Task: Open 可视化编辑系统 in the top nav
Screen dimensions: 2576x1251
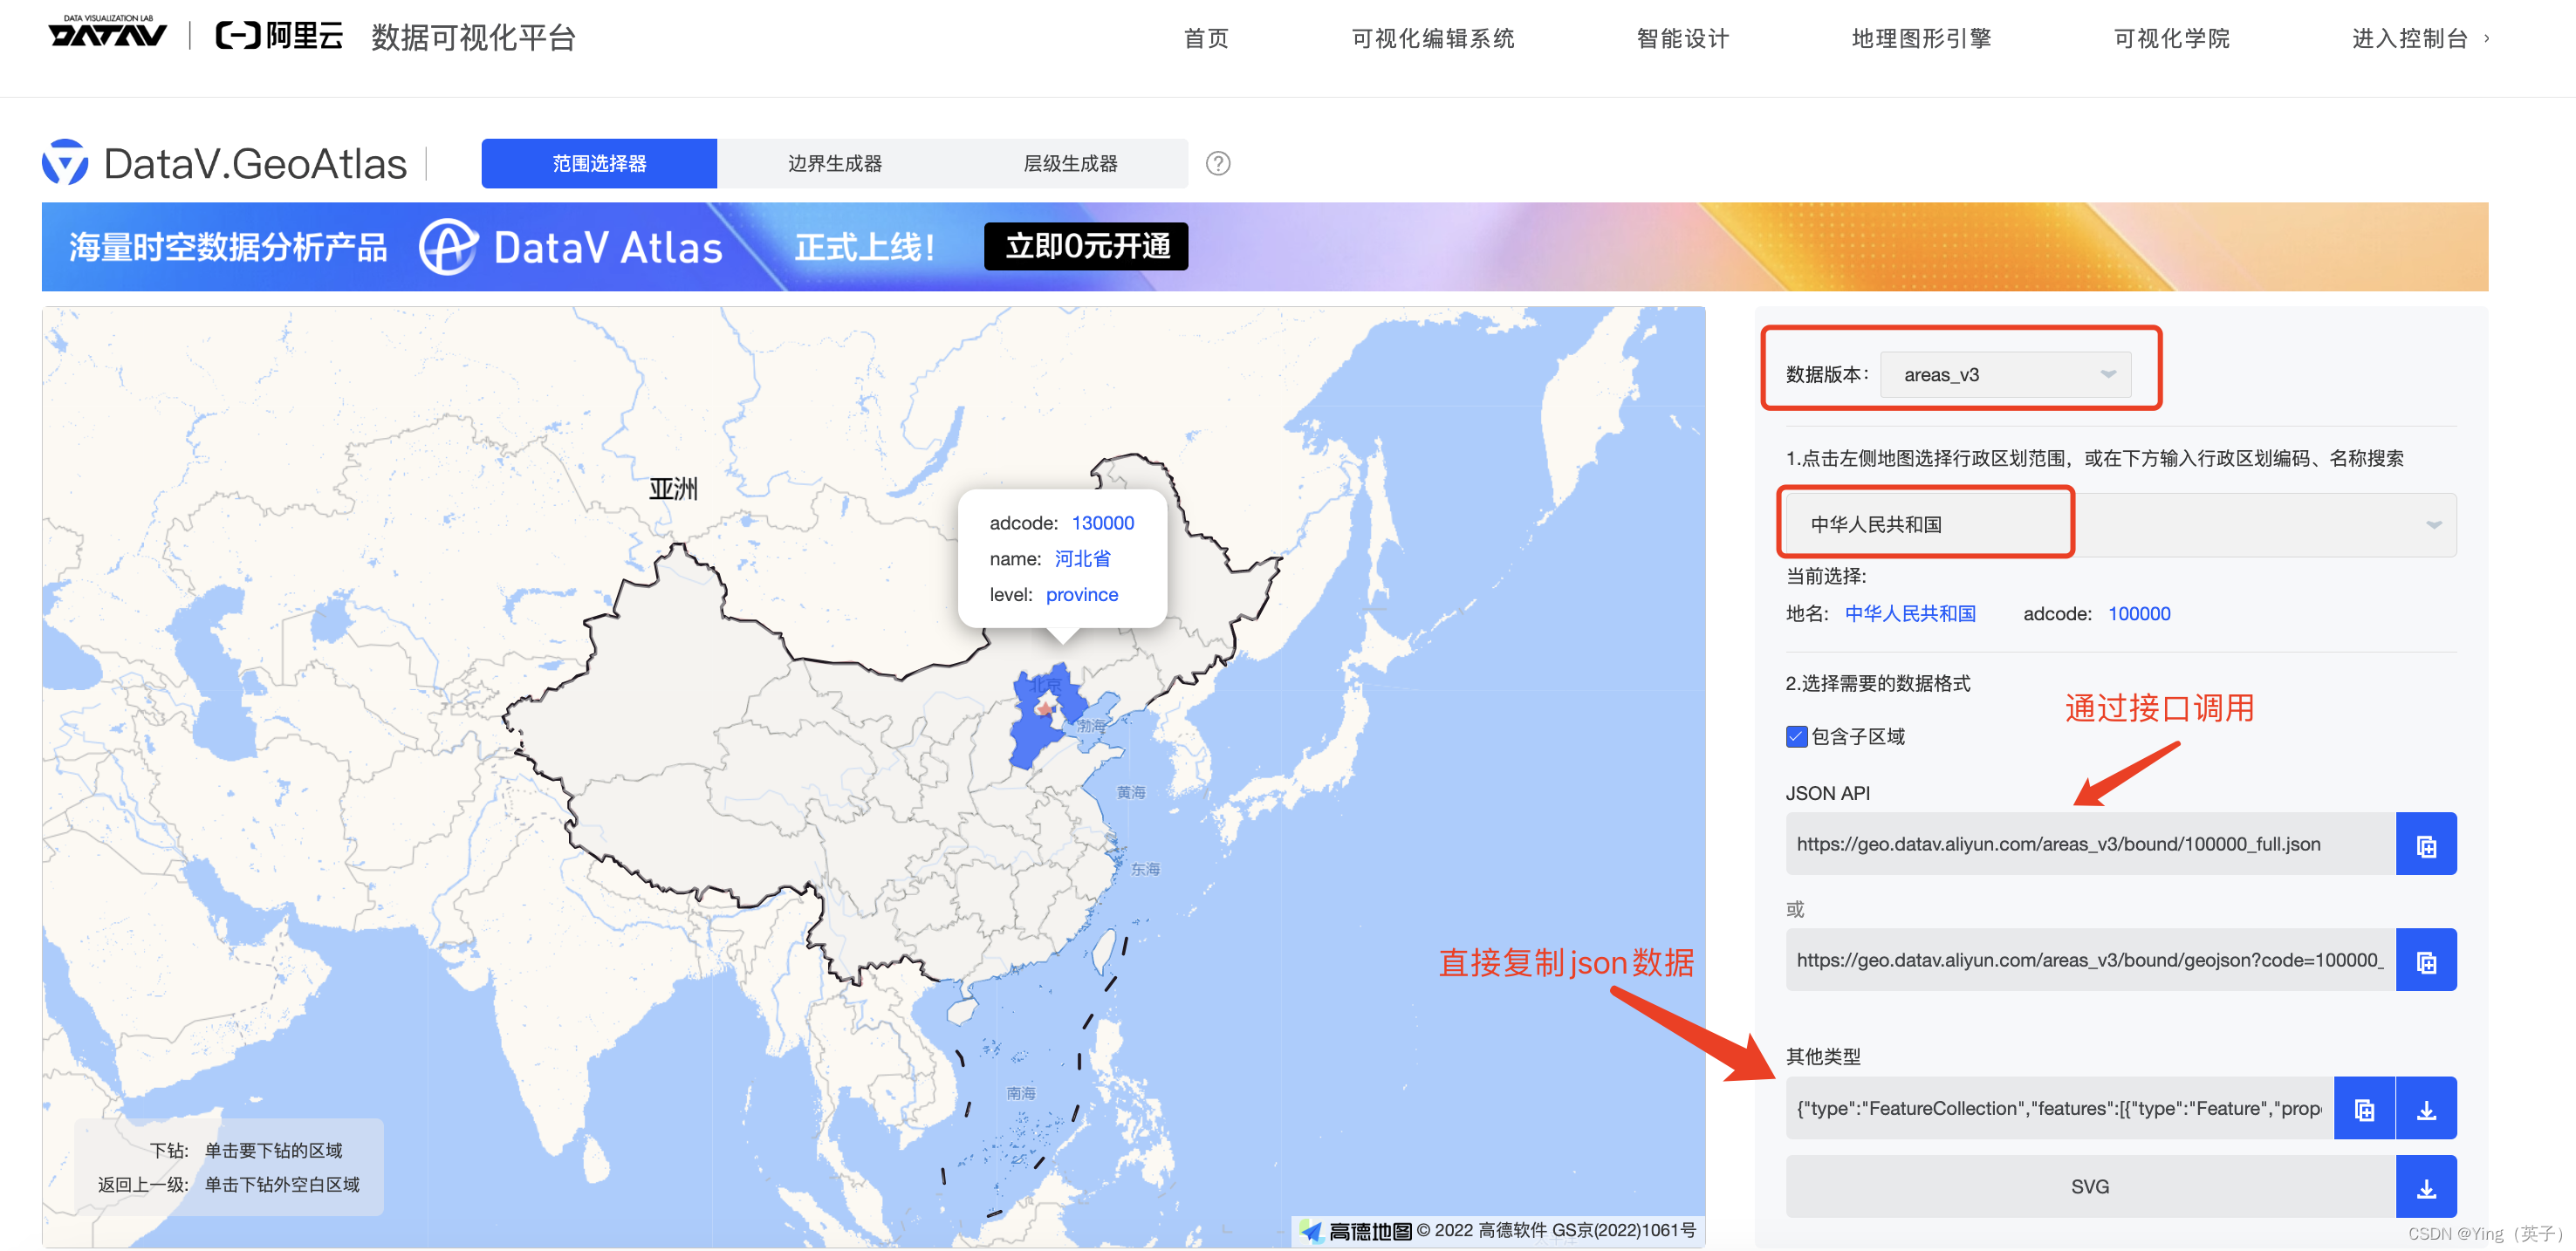Action: point(1433,38)
